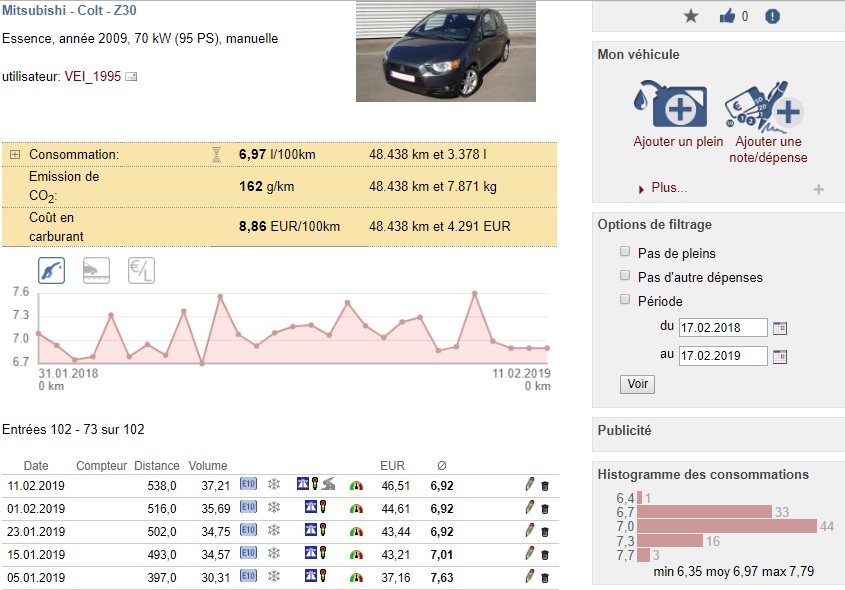Image resolution: width=845 pixels, height=590 pixels.
Task: Toggle the 'Période' checkbox
Action: coord(625,299)
